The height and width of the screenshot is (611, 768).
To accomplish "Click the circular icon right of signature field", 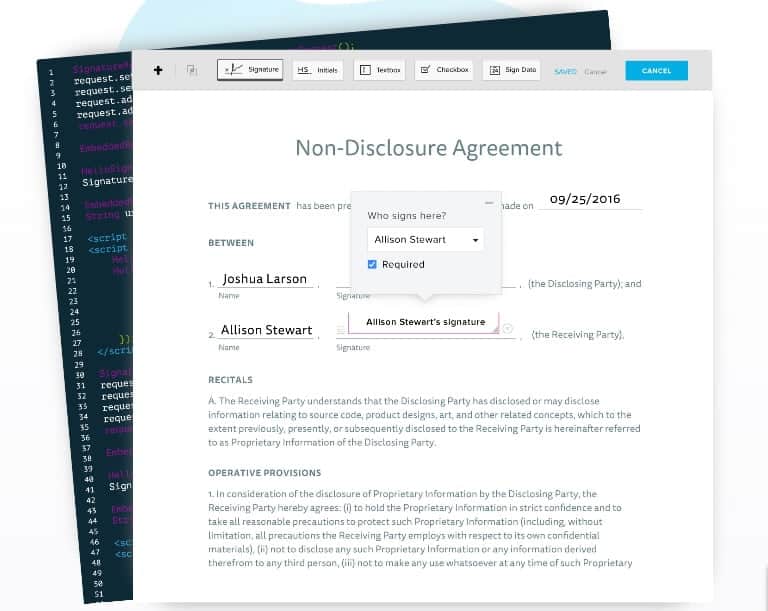I will pos(507,328).
